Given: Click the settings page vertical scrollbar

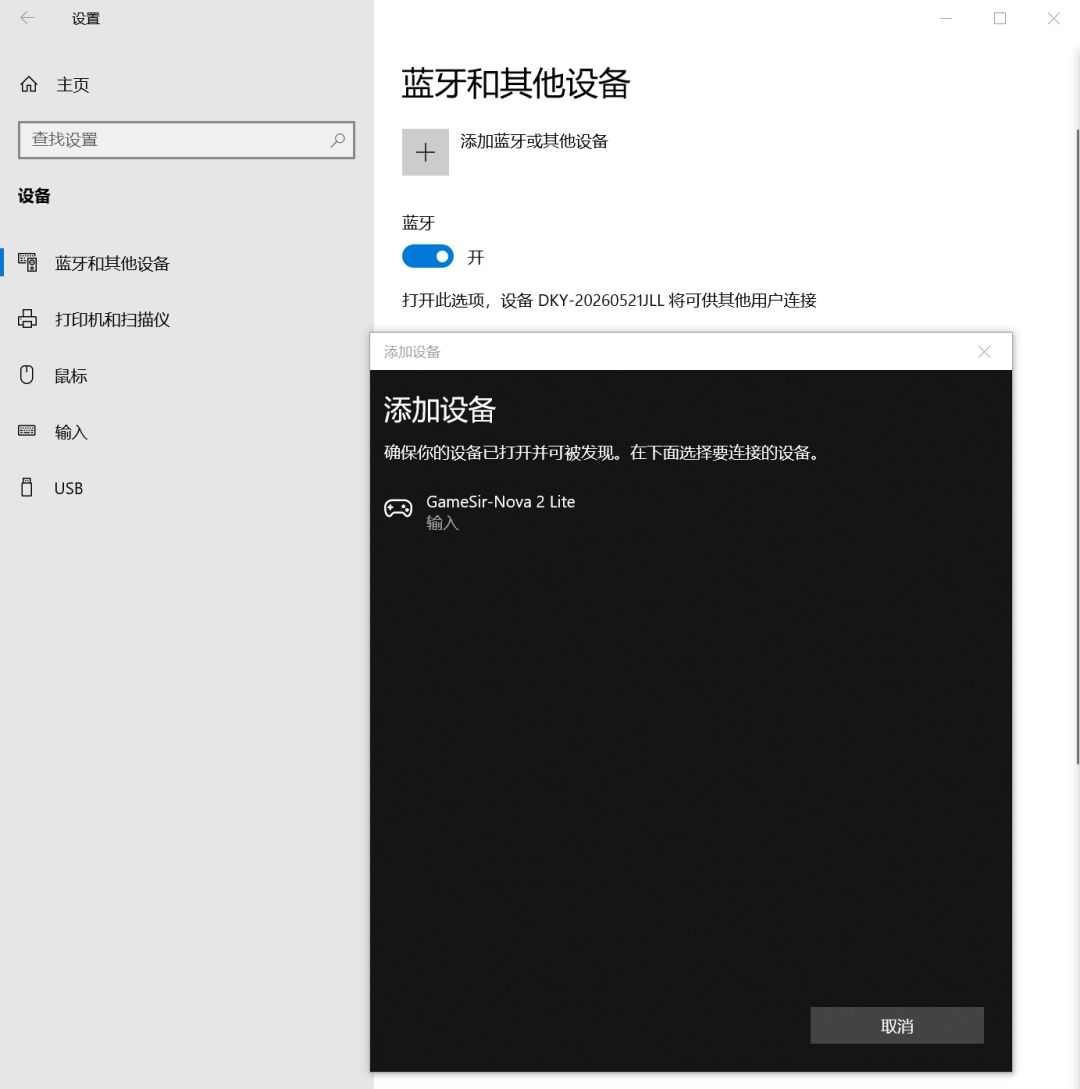Looking at the screenshot, I should [1077, 447].
